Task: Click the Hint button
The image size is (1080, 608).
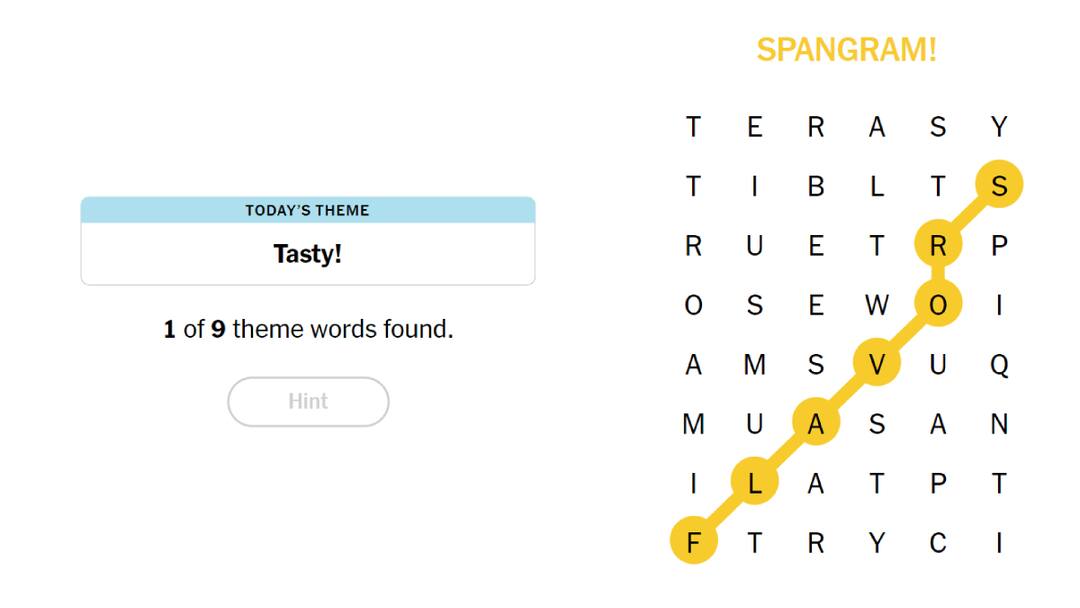Action: (x=308, y=401)
